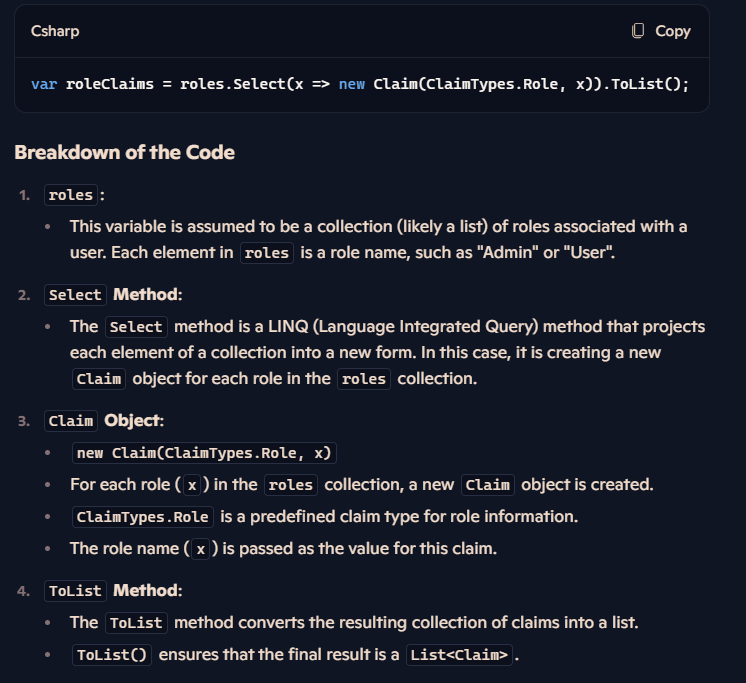The height and width of the screenshot is (683, 746).
Task: Click the Copy button label
Action: click(x=673, y=31)
